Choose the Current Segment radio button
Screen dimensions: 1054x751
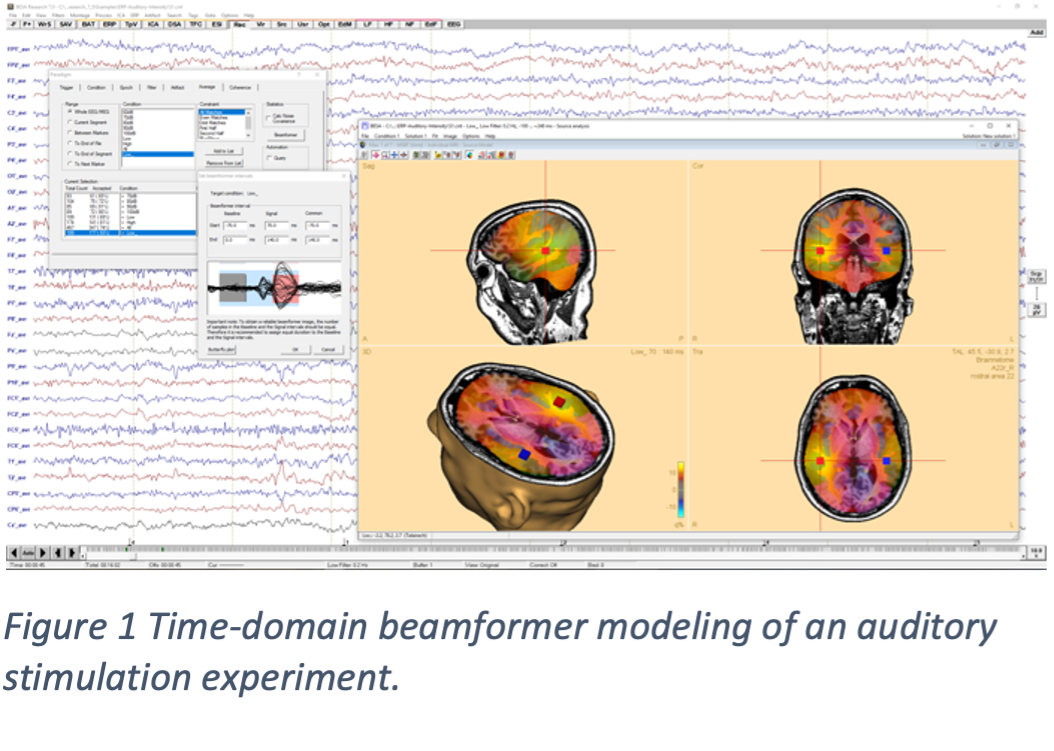tap(68, 124)
